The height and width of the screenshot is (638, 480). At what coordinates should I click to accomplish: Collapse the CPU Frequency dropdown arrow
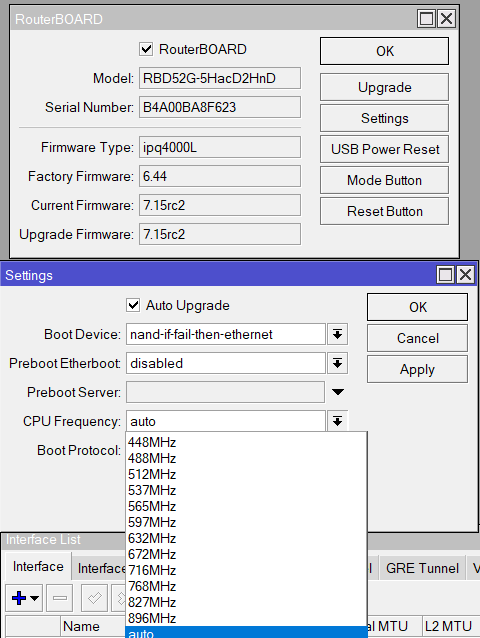click(x=337, y=421)
